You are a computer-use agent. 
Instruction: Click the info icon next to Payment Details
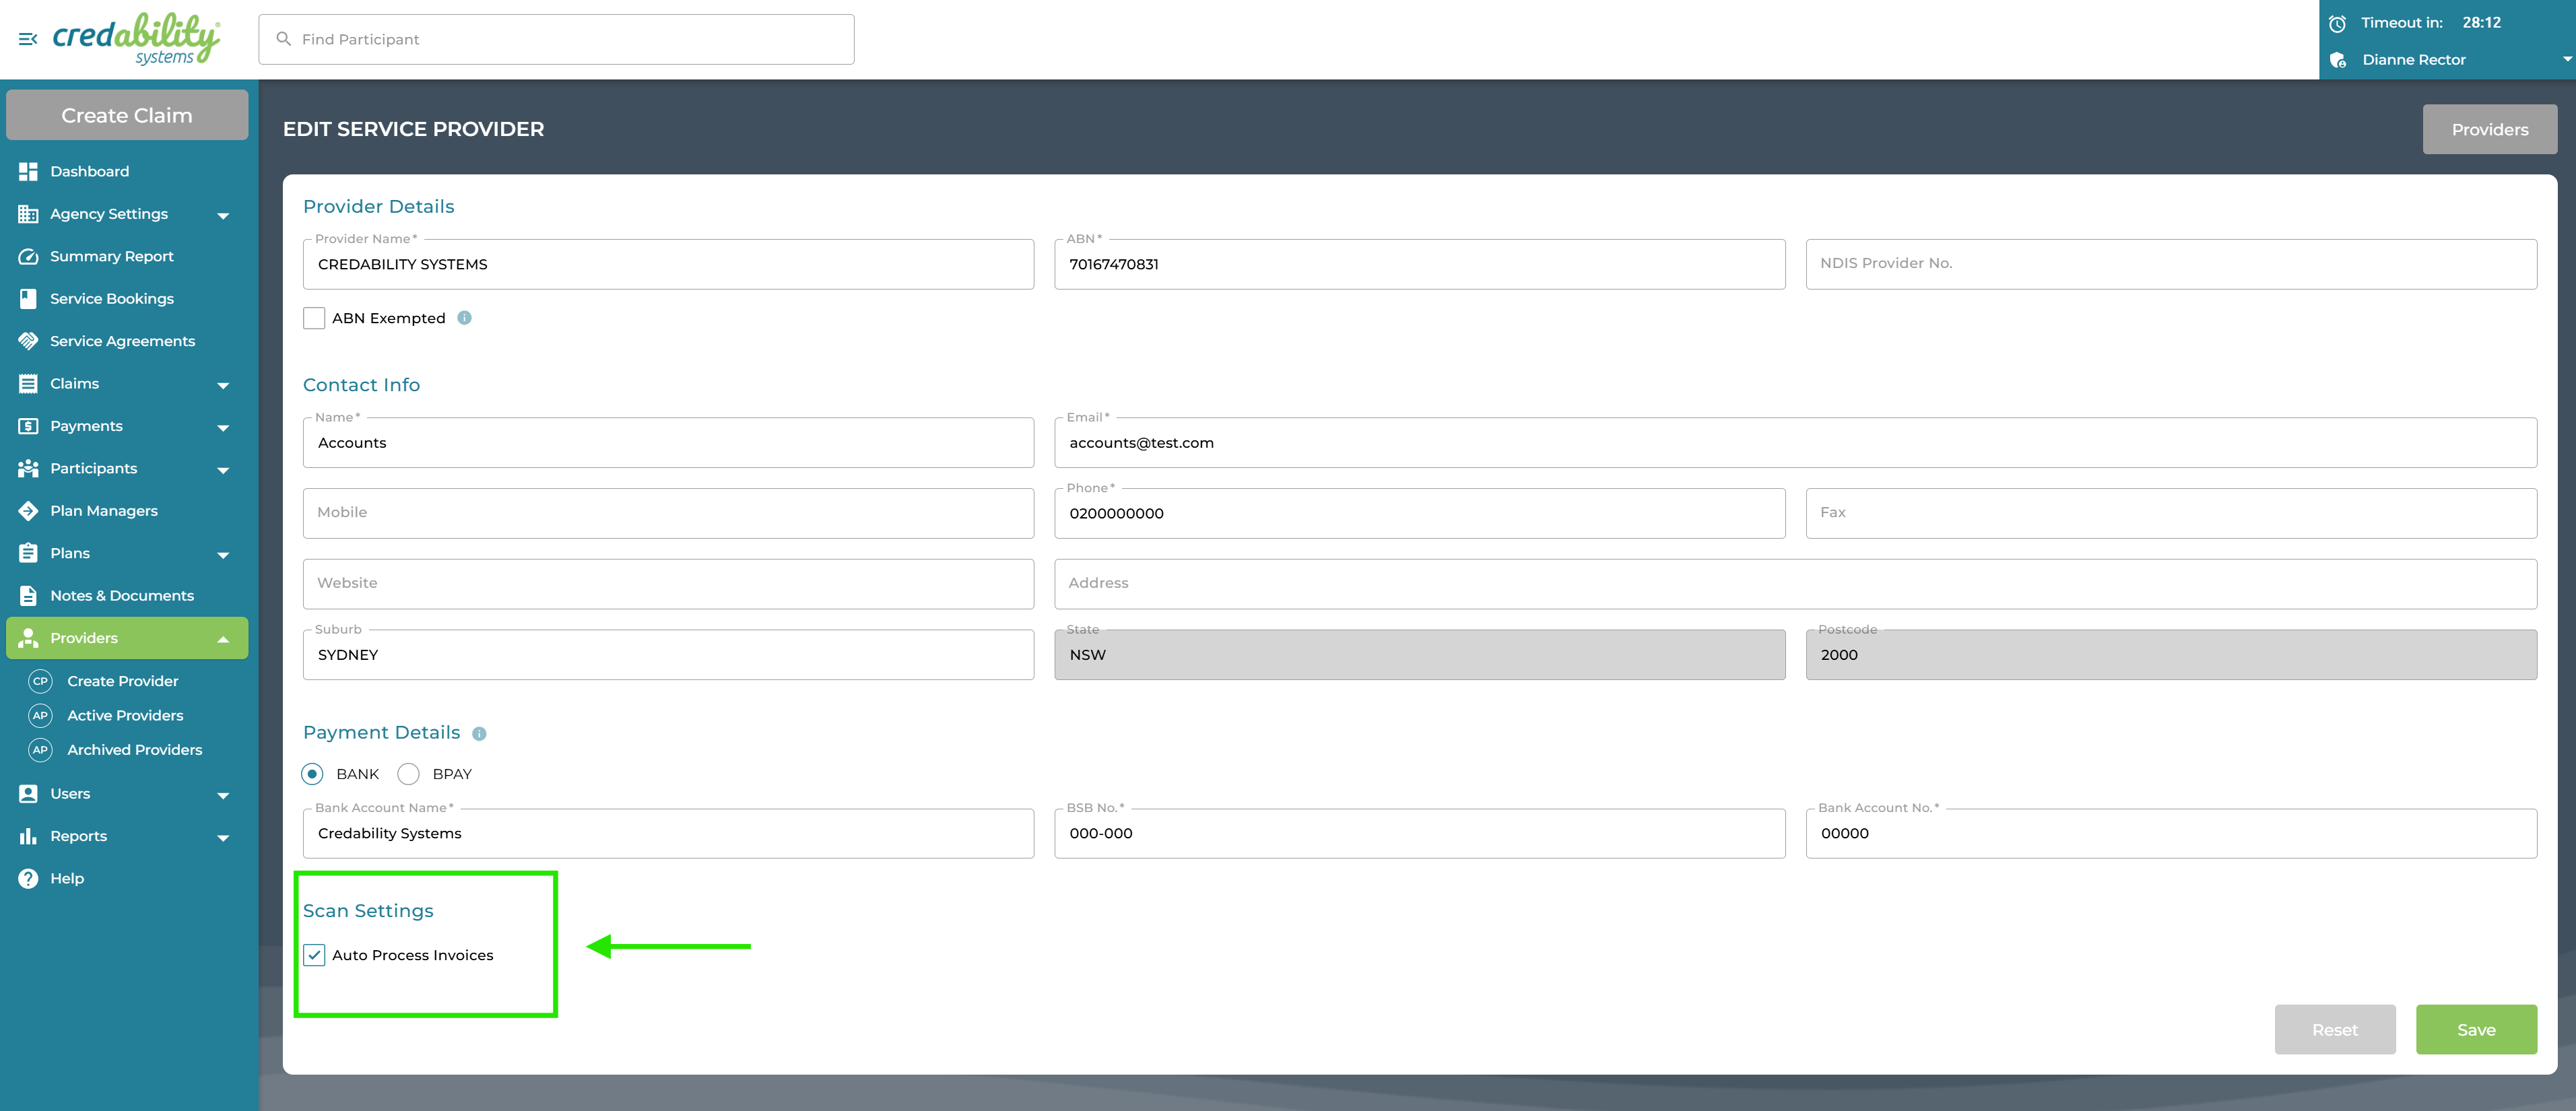click(x=479, y=734)
